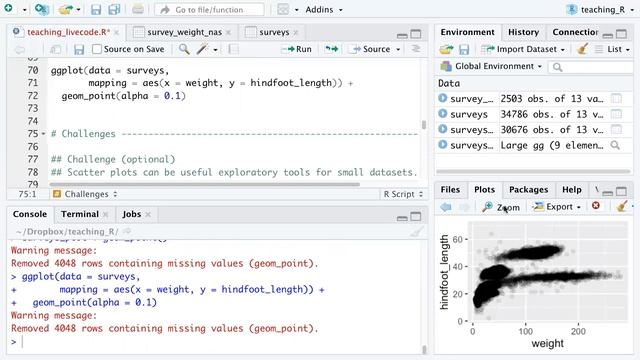Switch to the Connections tab

click(575, 32)
